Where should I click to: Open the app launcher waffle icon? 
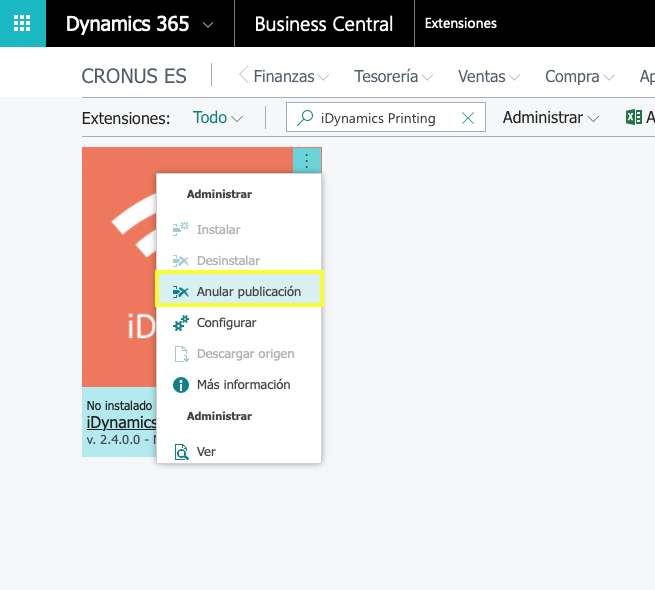(22, 23)
